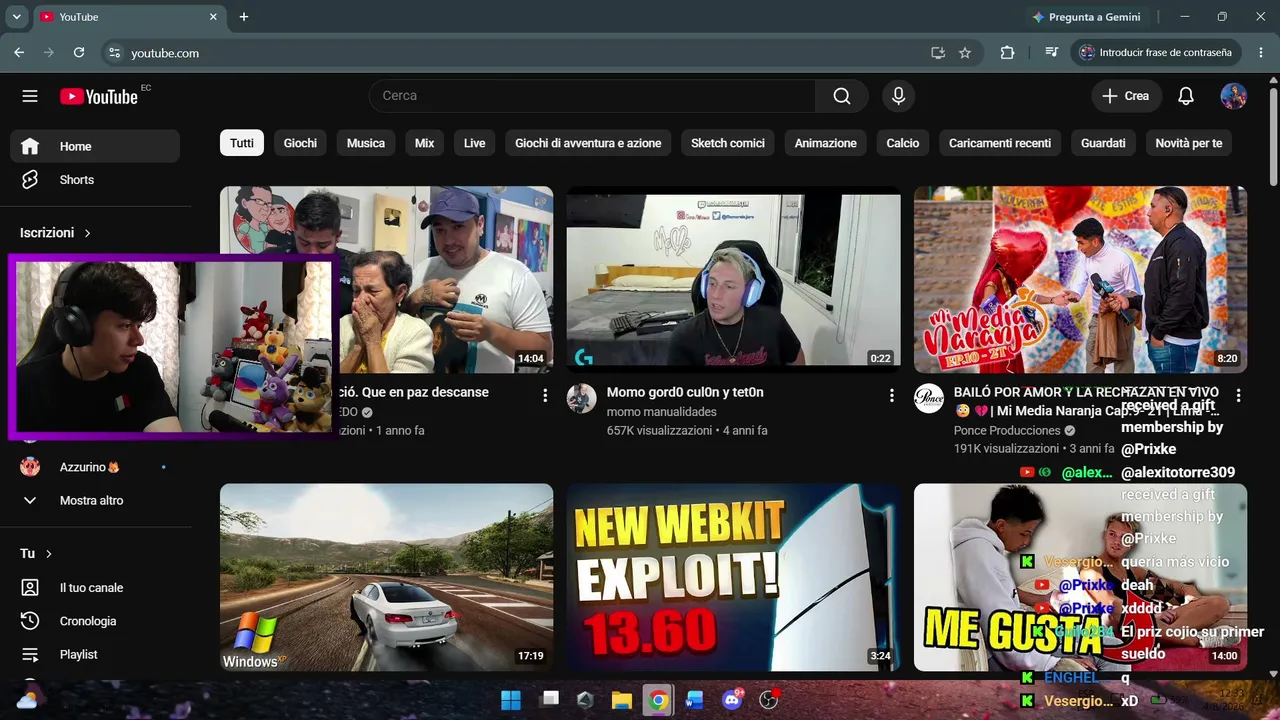Screen dimensions: 1280x720
Task: Close the YouTube browser tab
Action: pyautogui.click(x=213, y=17)
